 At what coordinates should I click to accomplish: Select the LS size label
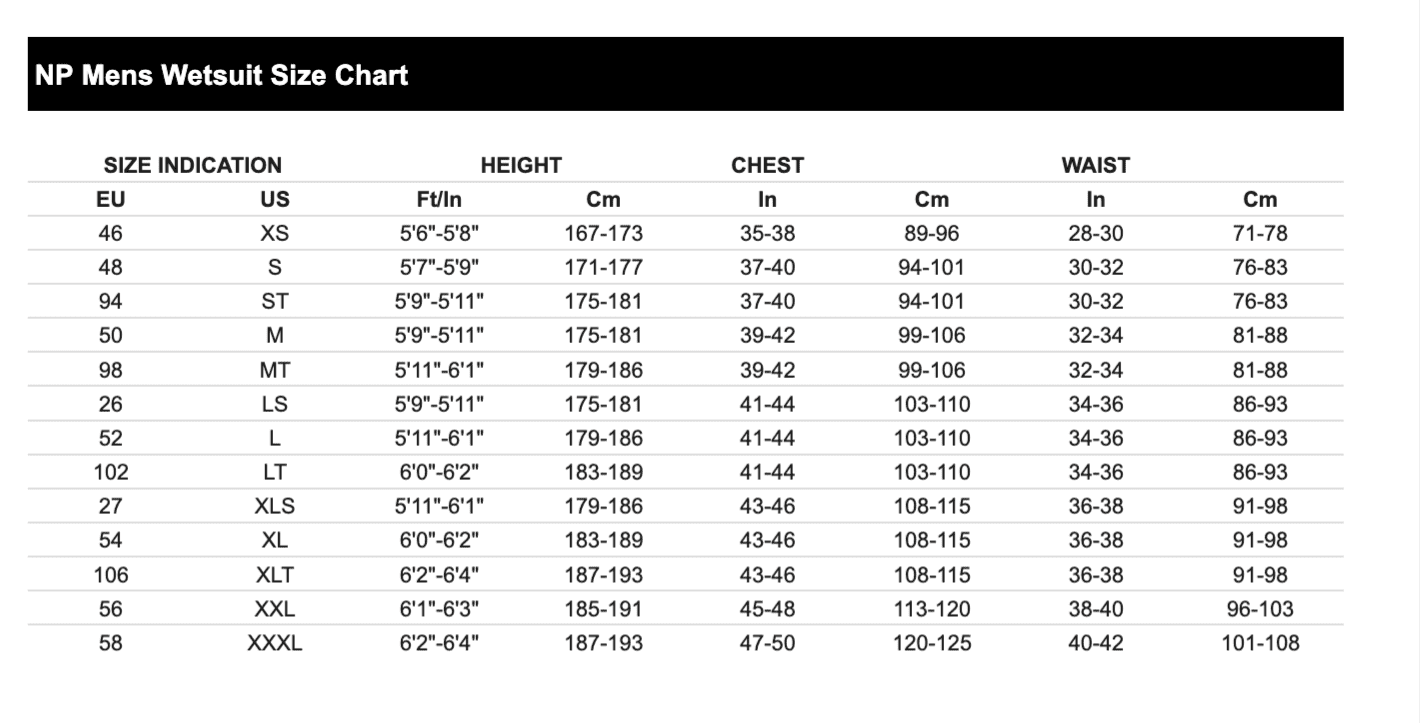click(x=274, y=404)
